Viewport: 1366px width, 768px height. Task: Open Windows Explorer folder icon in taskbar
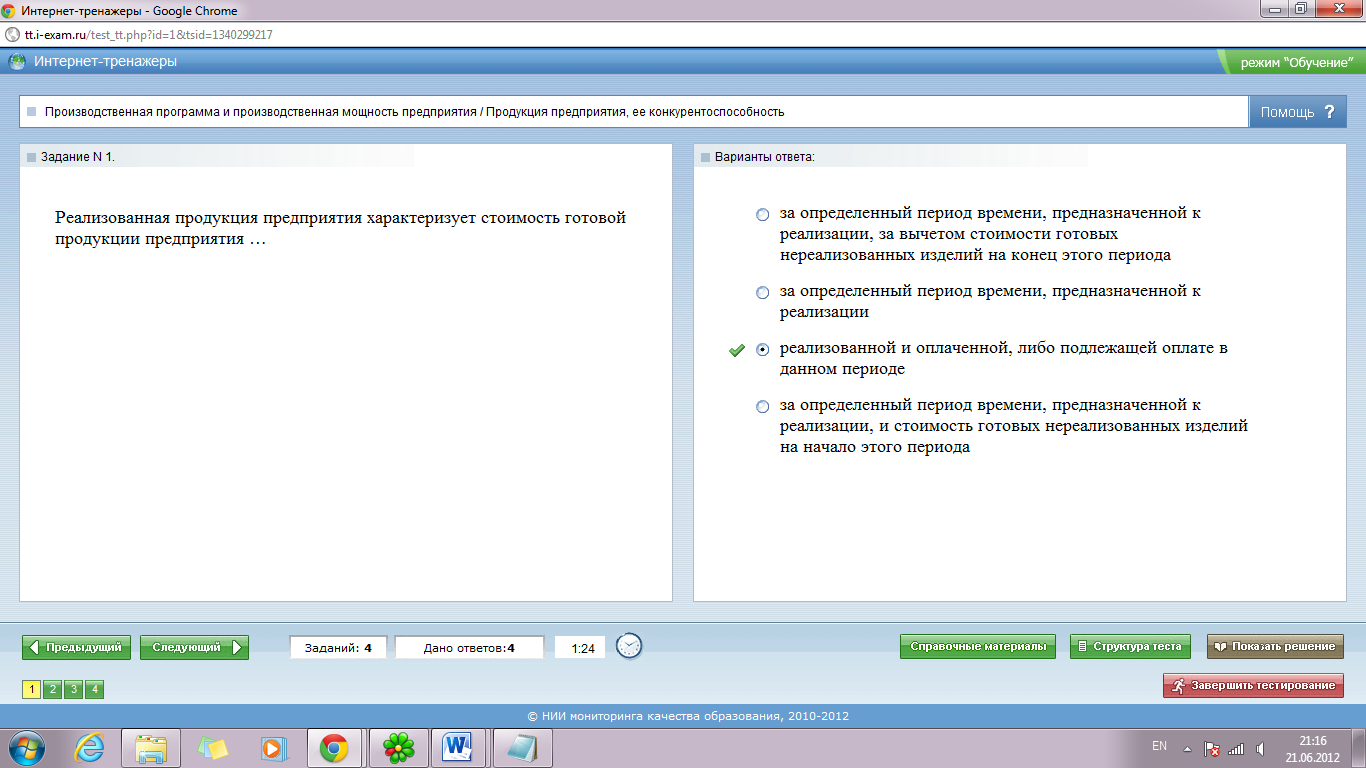(151, 748)
